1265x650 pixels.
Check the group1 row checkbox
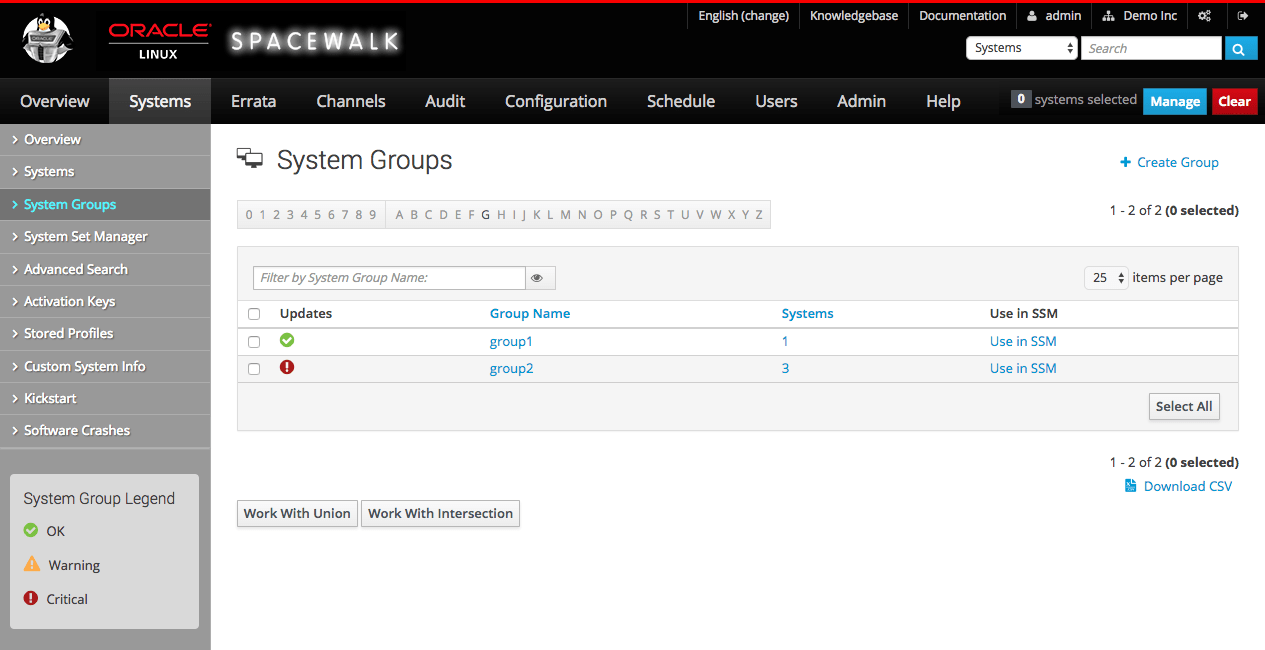click(254, 342)
